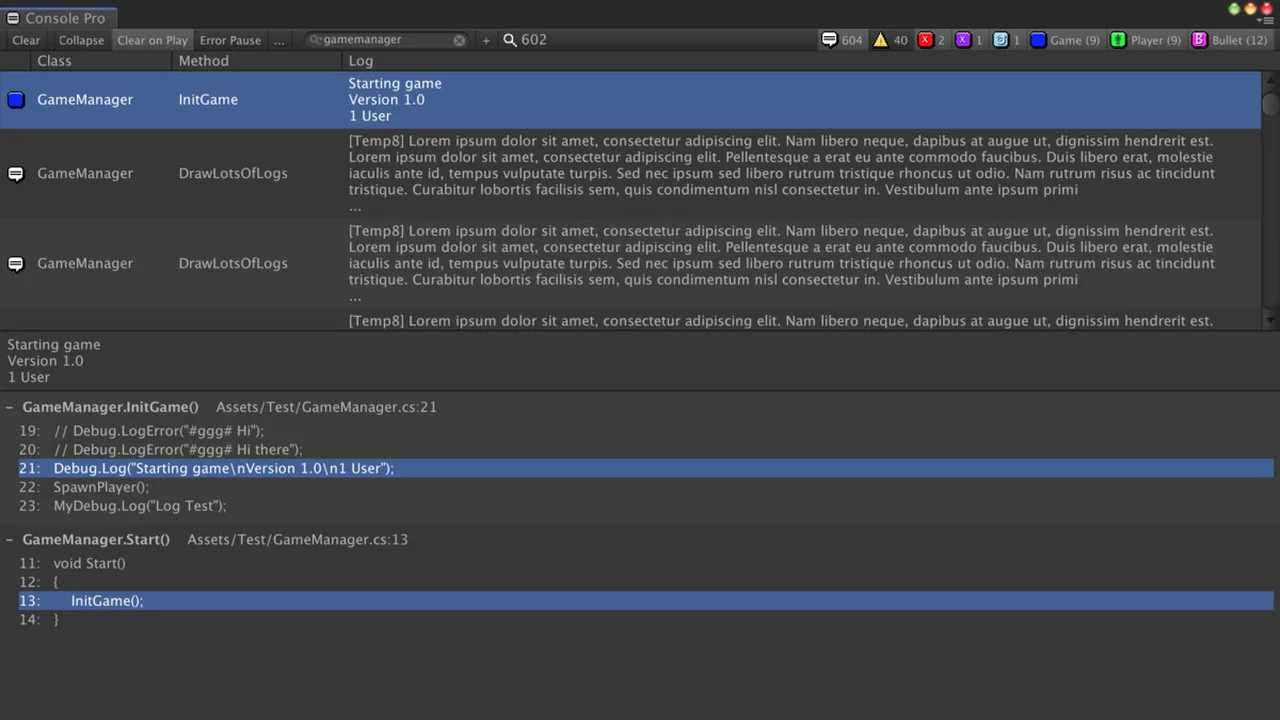This screenshot has width=1280, height=720.
Task: Enable Error Pause
Action: click(230, 40)
